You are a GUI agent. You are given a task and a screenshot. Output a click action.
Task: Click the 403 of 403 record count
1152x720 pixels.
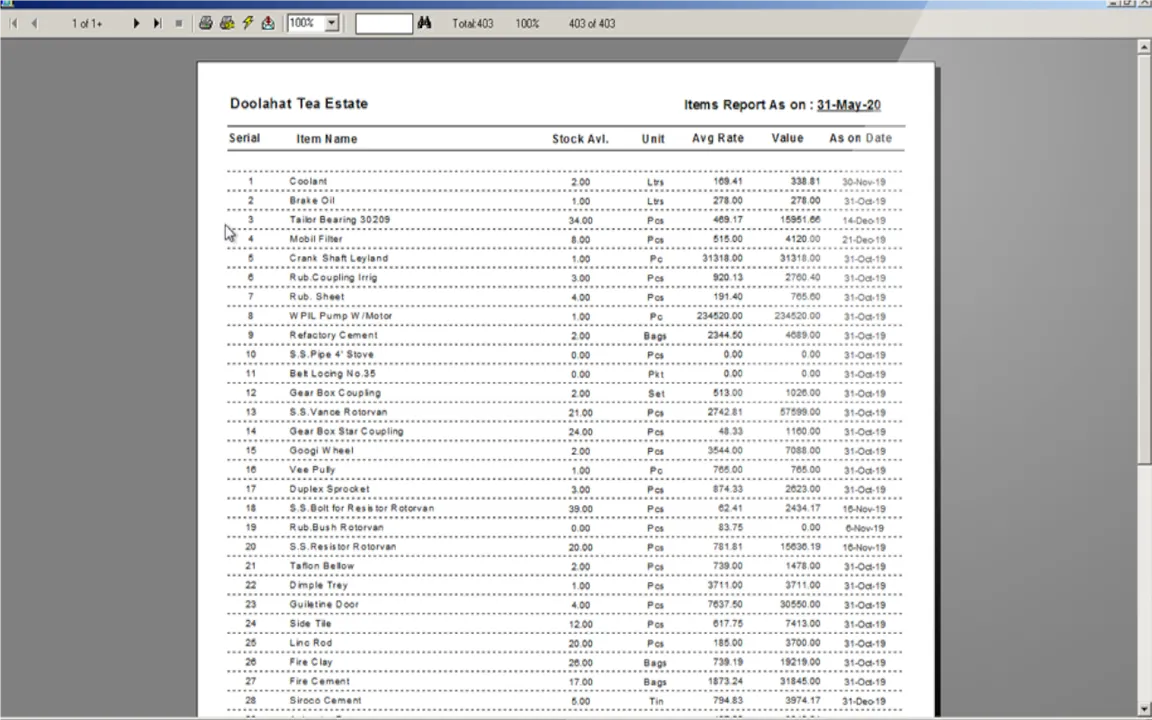coord(591,24)
